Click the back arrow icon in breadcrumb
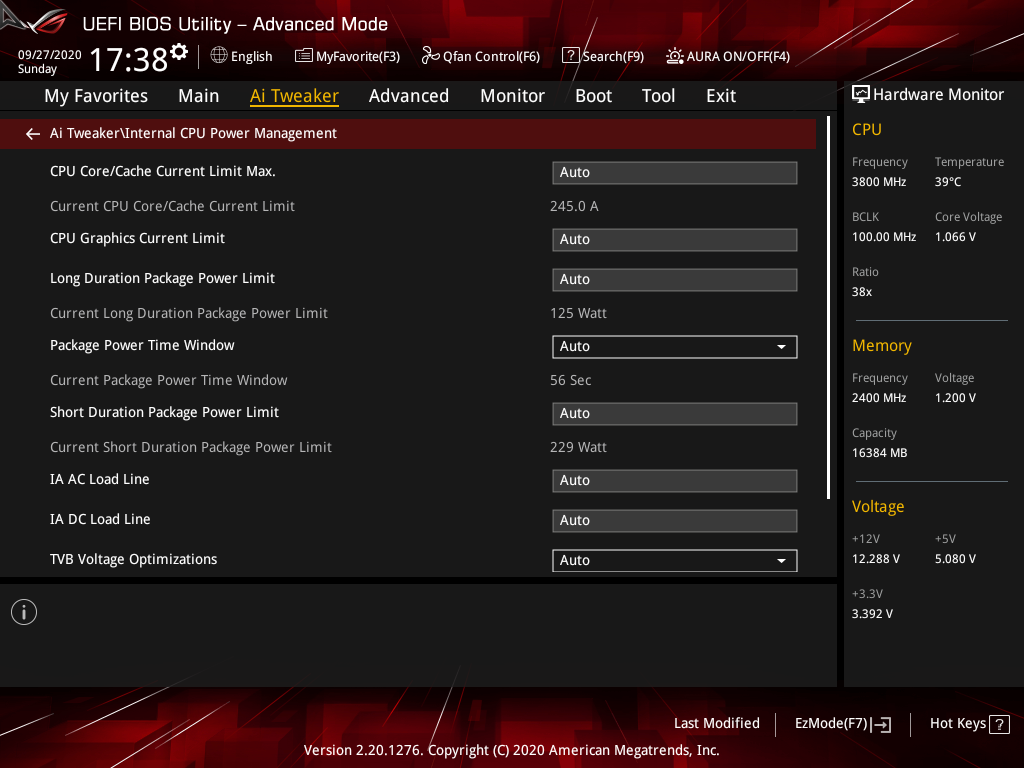This screenshot has height=768, width=1024. [33, 134]
